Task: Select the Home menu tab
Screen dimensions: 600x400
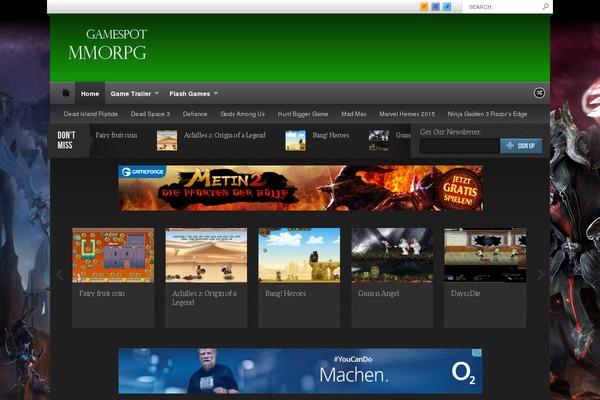Action: (x=90, y=93)
